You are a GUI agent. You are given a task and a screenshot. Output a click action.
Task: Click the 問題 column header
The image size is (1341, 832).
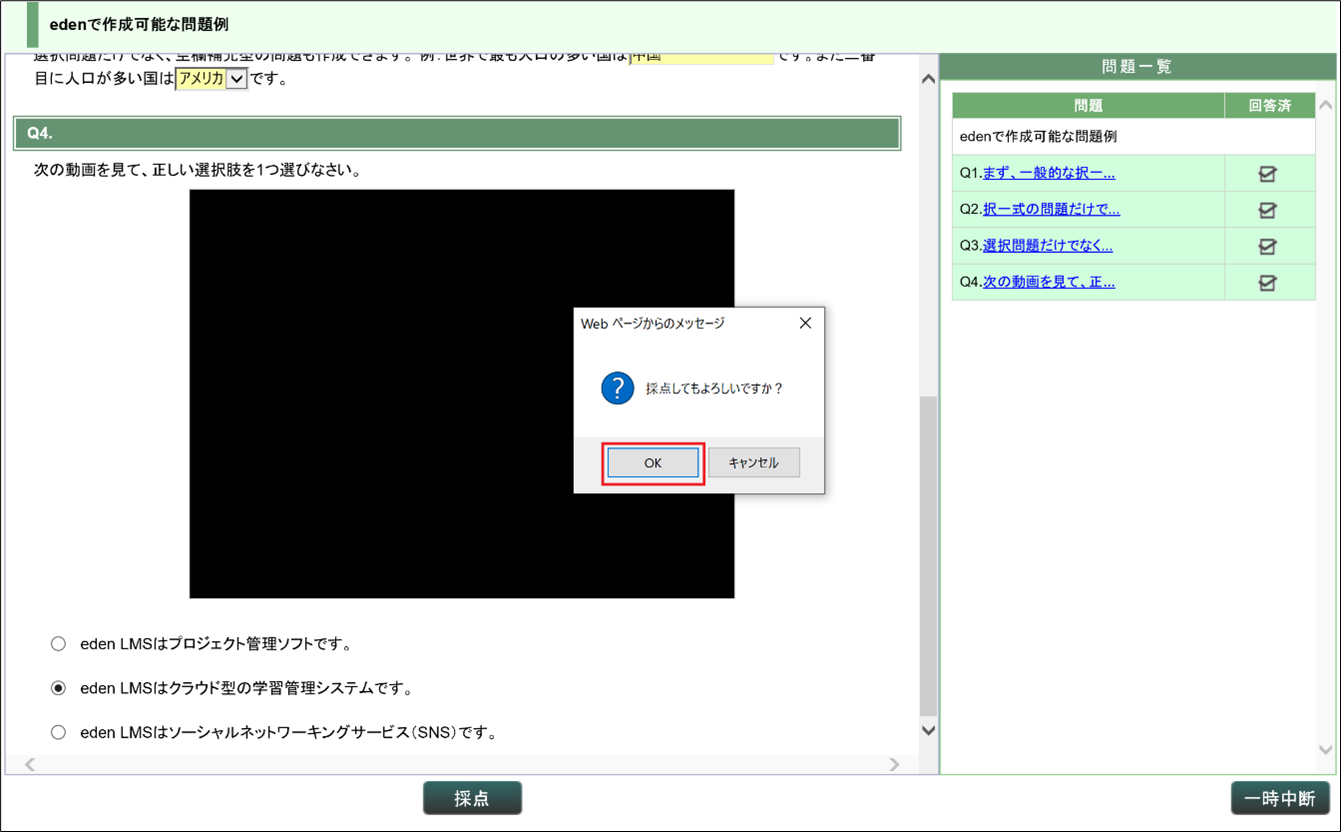coord(1088,106)
